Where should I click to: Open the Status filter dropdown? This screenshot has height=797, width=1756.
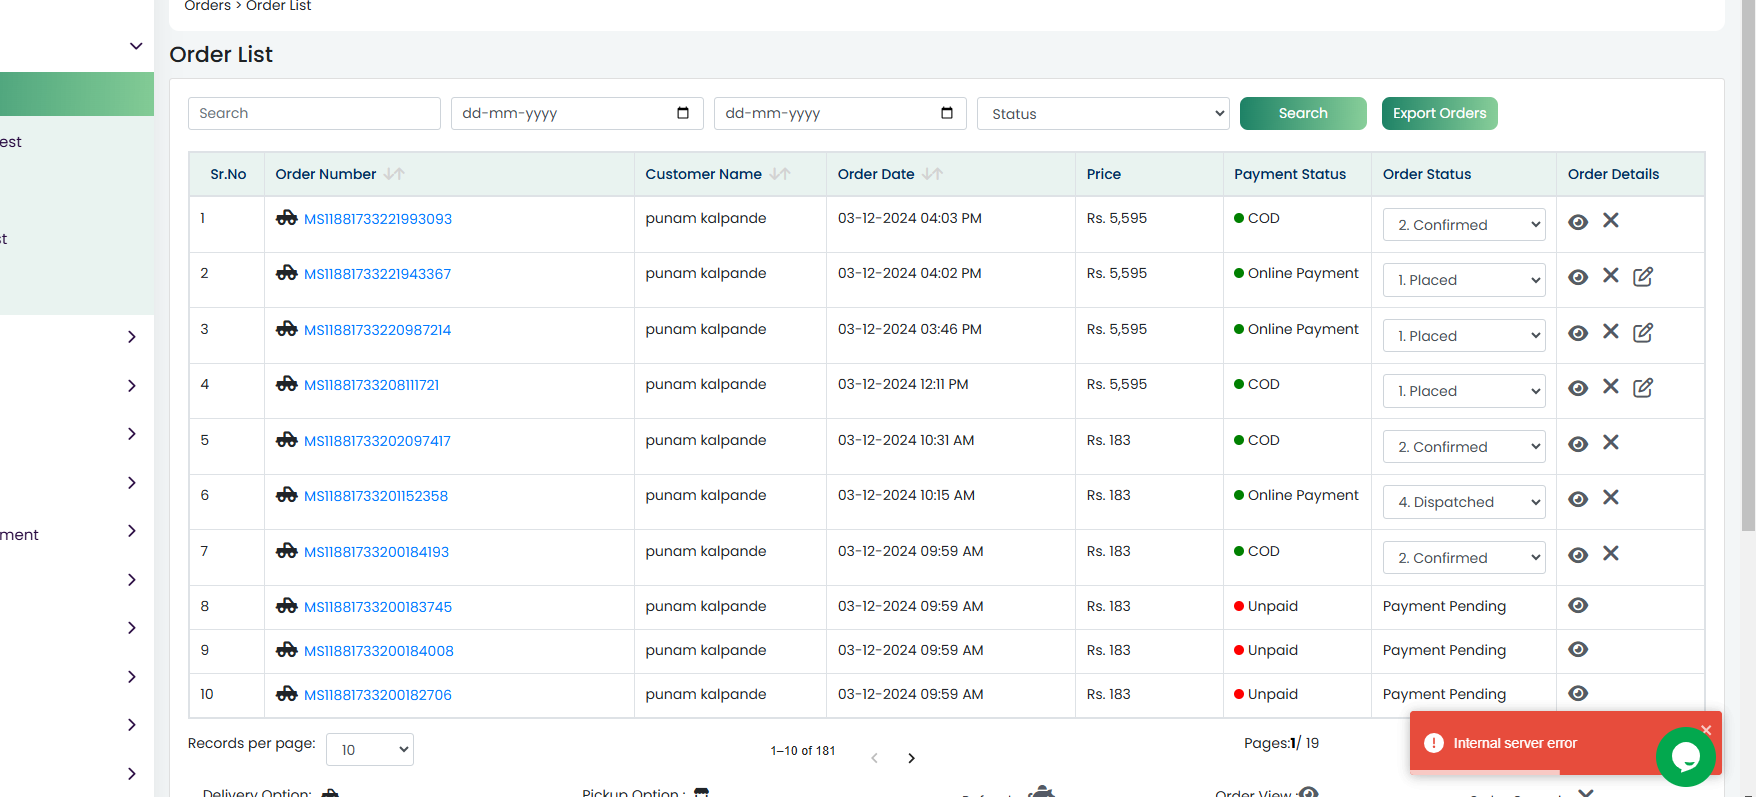point(1103,113)
